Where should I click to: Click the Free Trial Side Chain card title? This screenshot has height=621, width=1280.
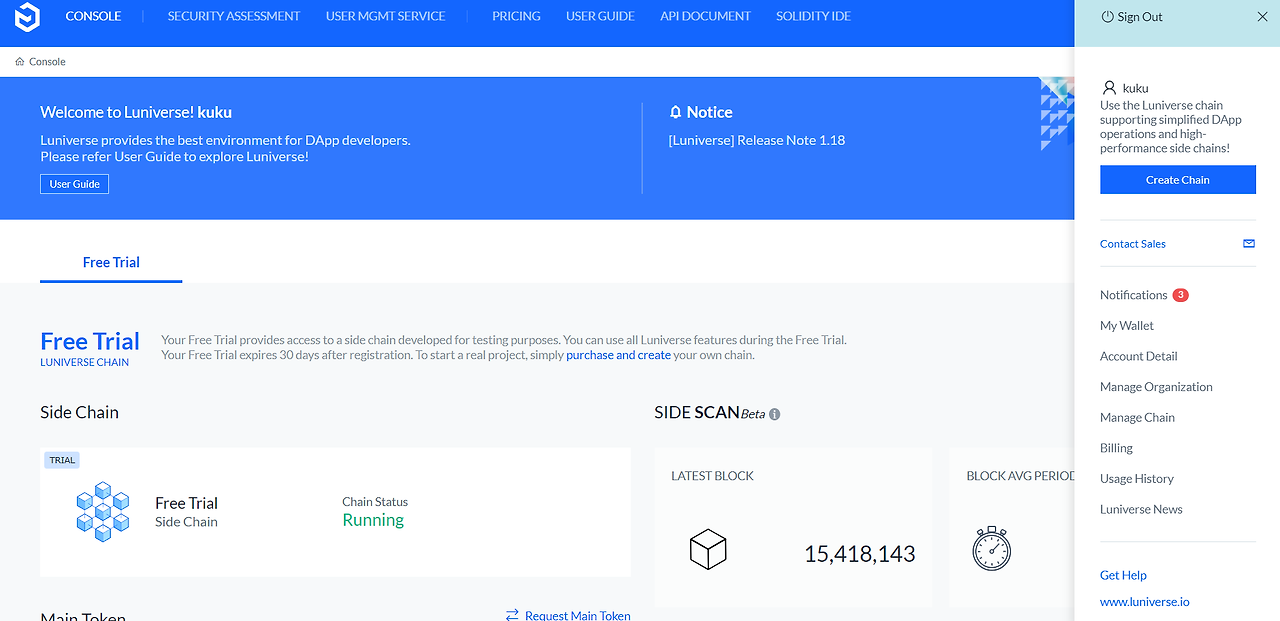[x=186, y=503]
